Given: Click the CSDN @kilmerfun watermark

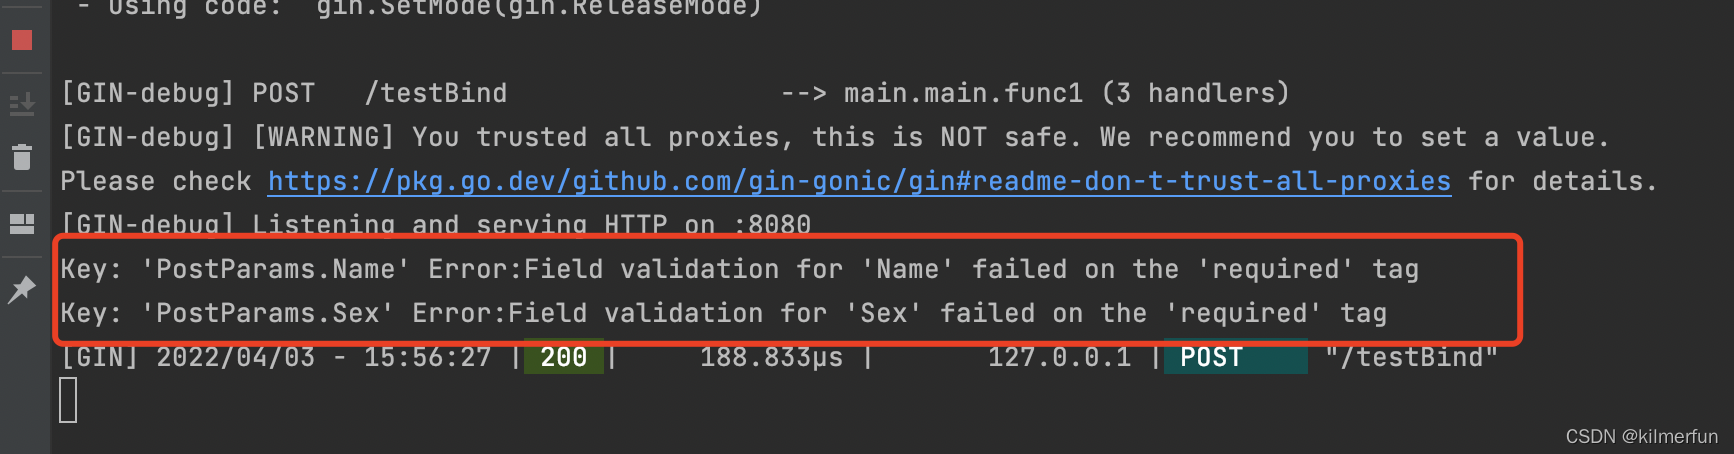Looking at the screenshot, I should [1641, 437].
